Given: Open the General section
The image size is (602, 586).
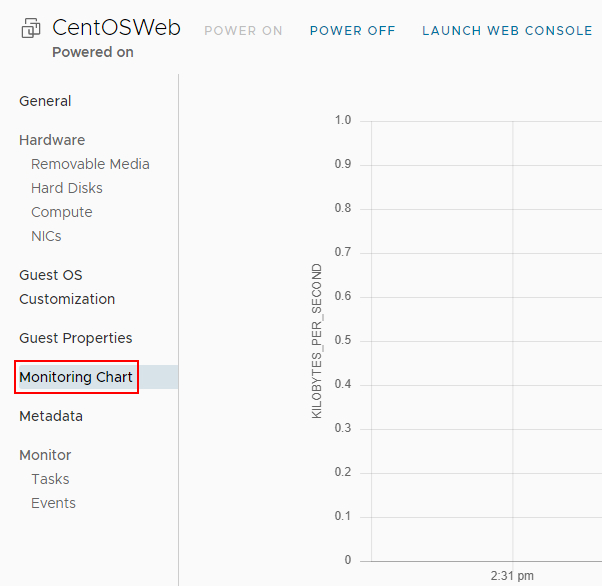Looking at the screenshot, I should (x=45, y=101).
